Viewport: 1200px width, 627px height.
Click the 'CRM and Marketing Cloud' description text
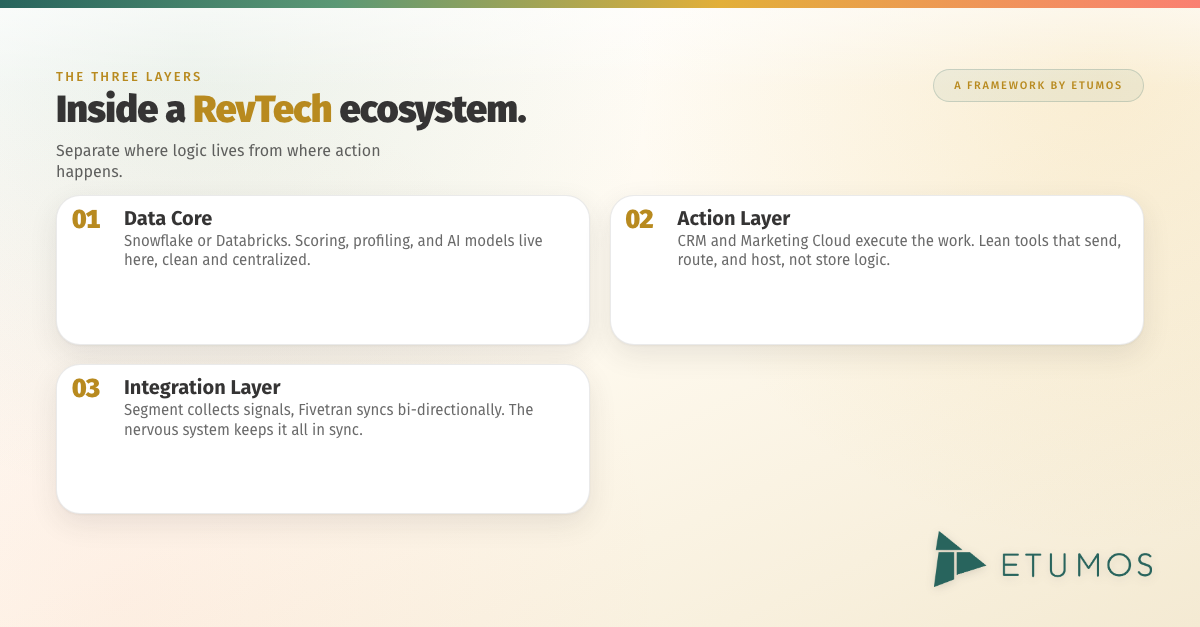click(899, 250)
